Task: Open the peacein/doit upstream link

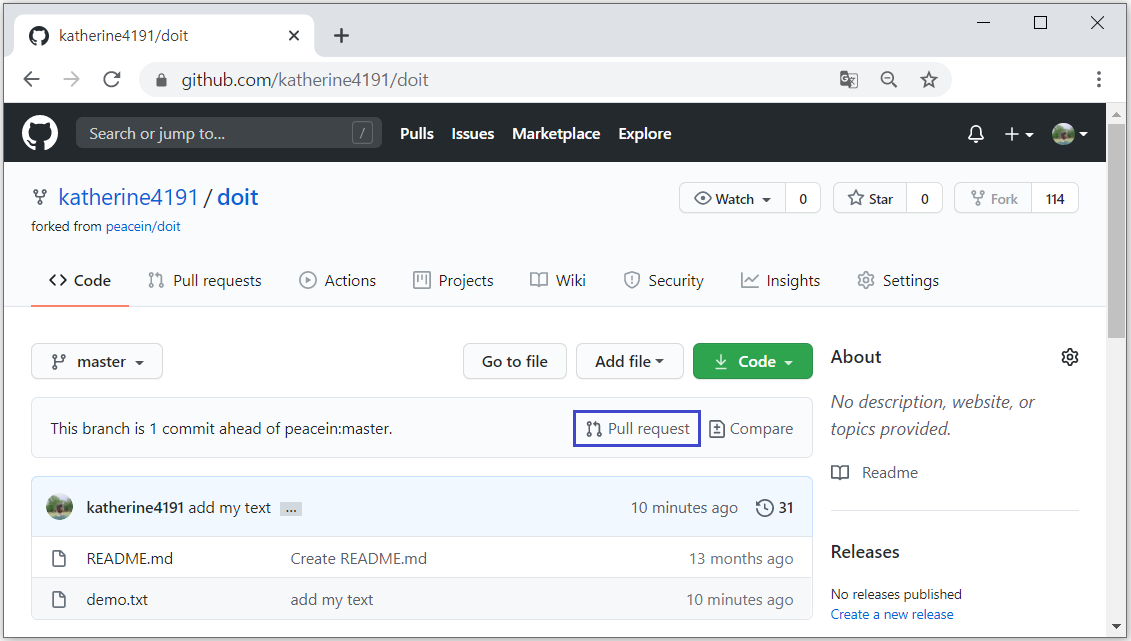Action: tap(143, 226)
